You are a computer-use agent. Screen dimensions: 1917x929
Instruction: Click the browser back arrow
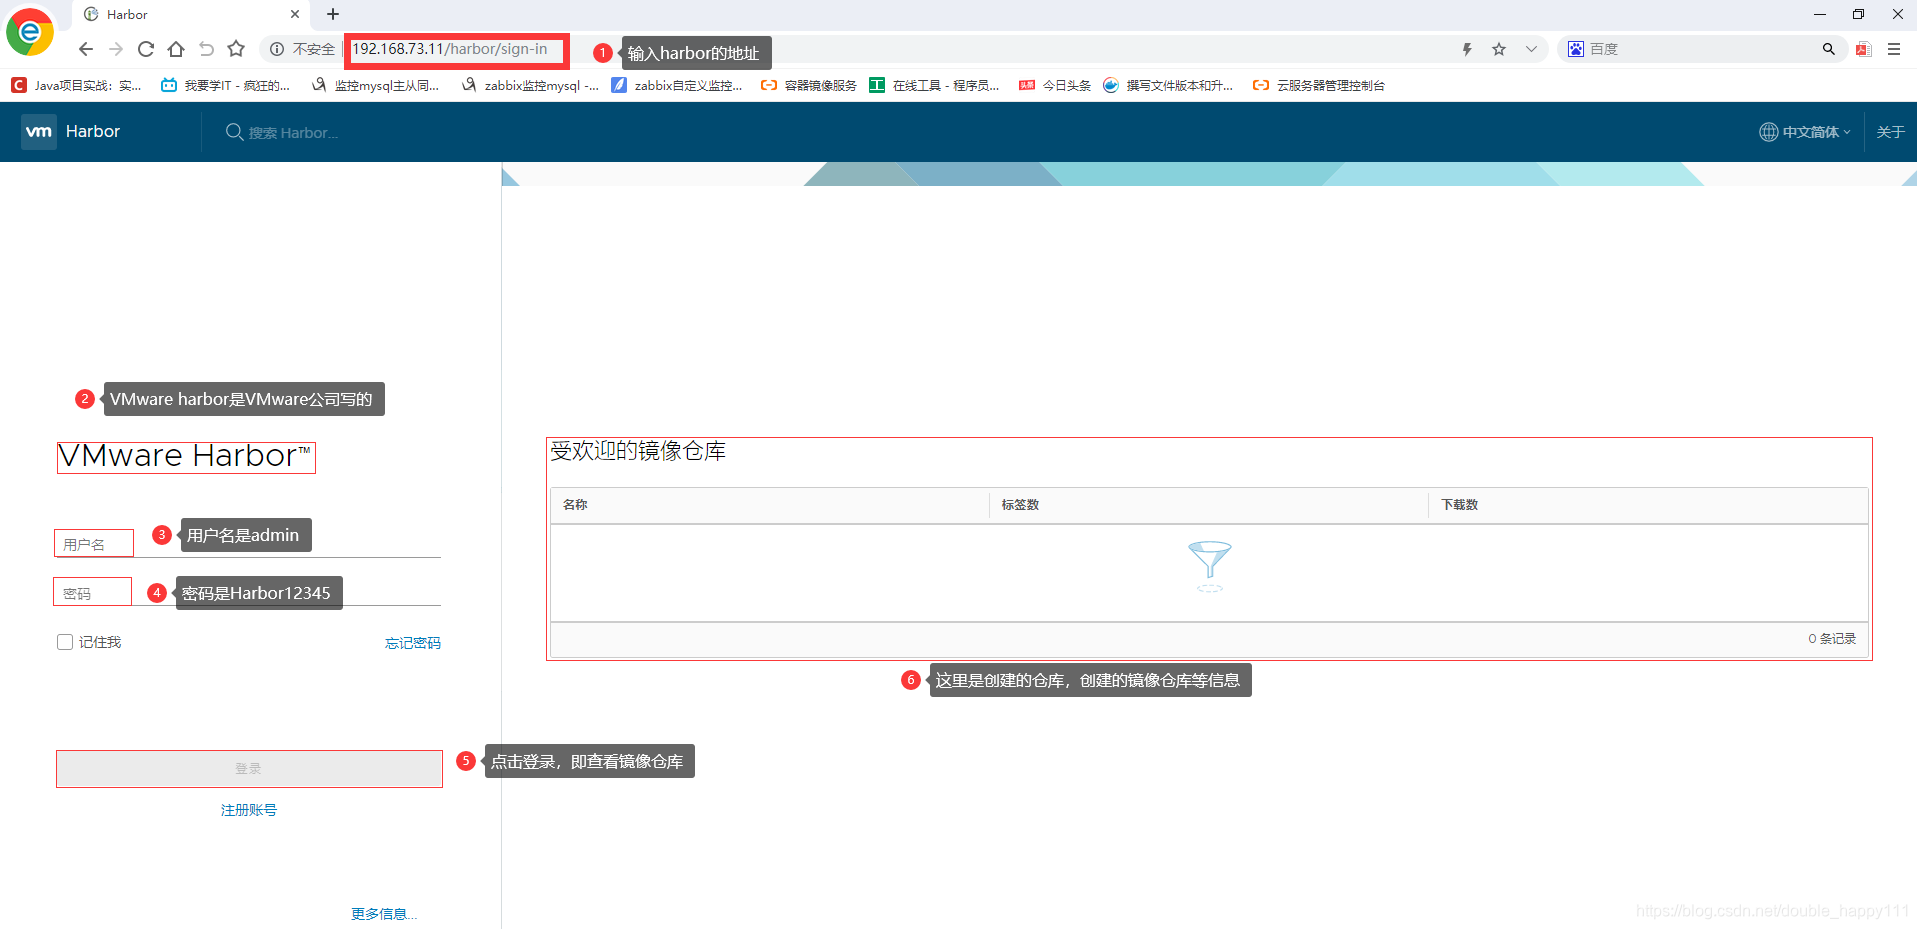click(x=86, y=49)
